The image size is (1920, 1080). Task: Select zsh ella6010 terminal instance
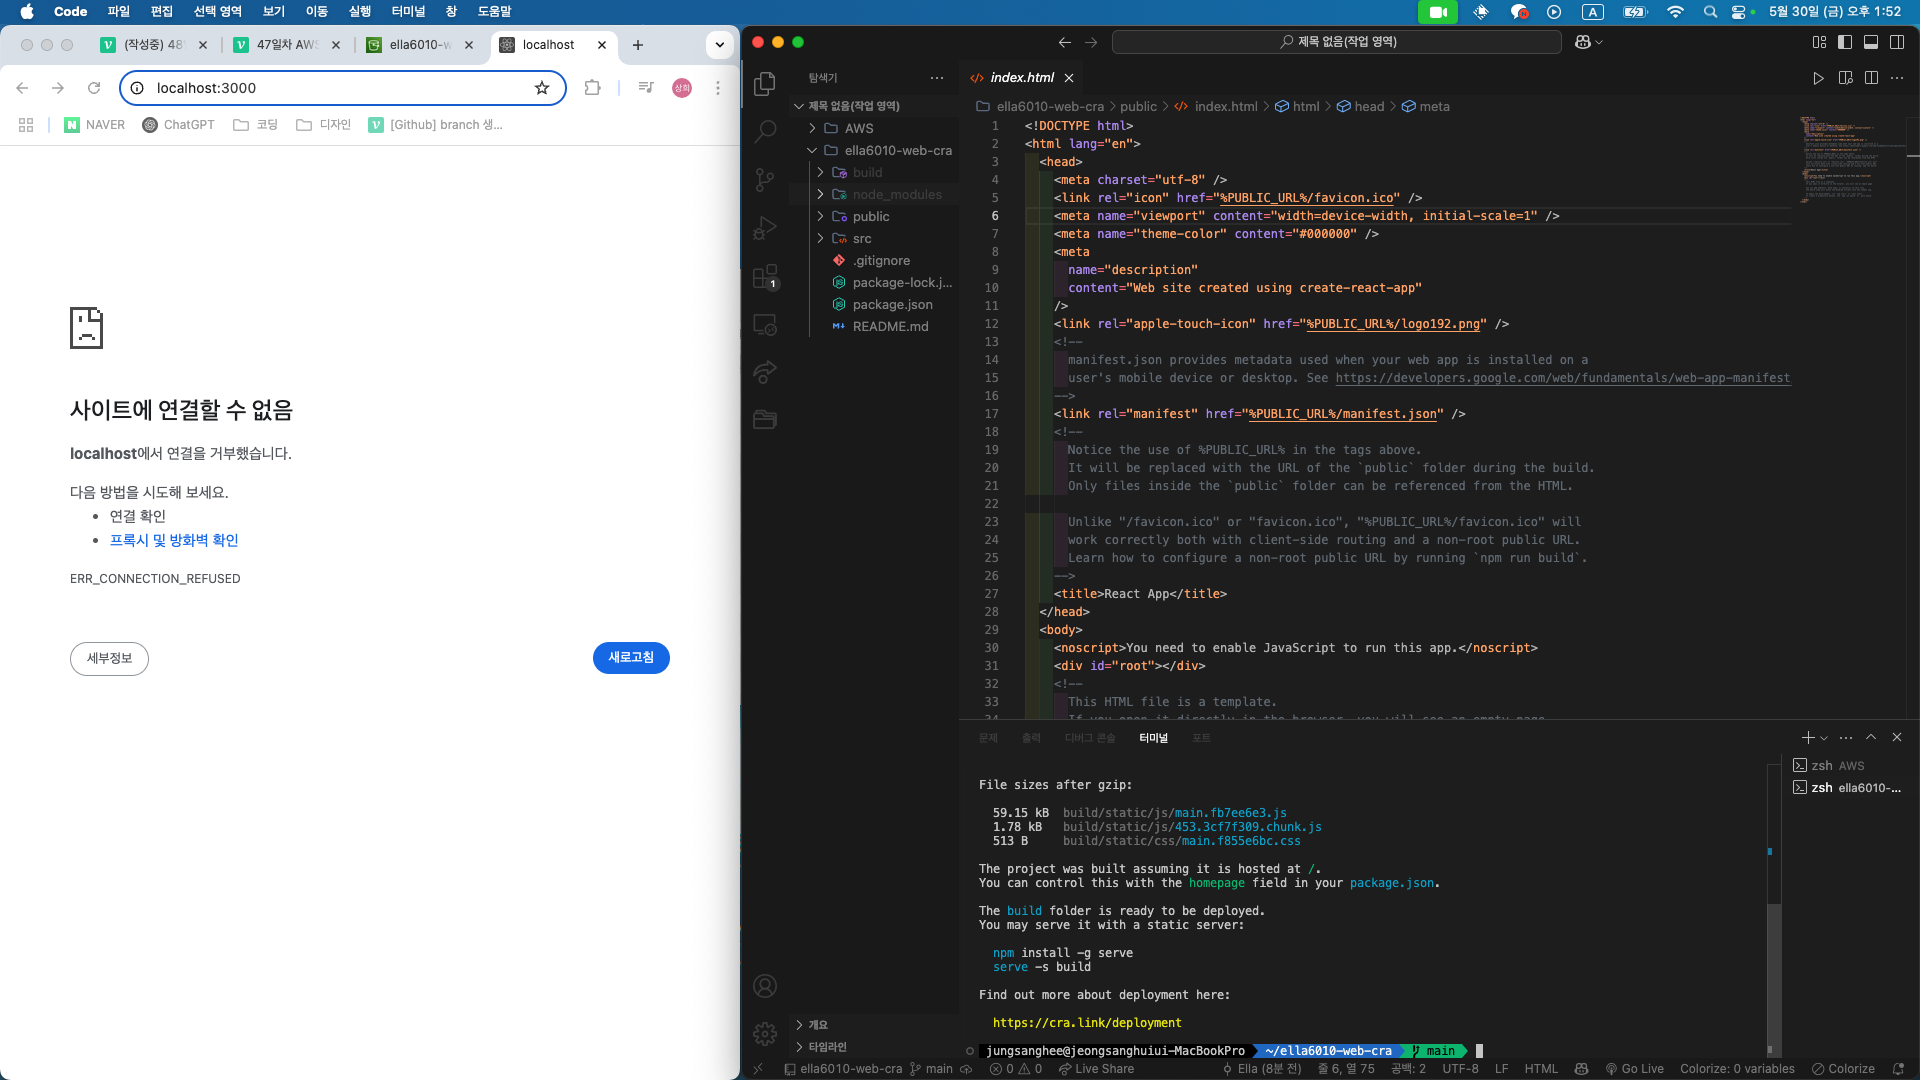[1848, 788]
